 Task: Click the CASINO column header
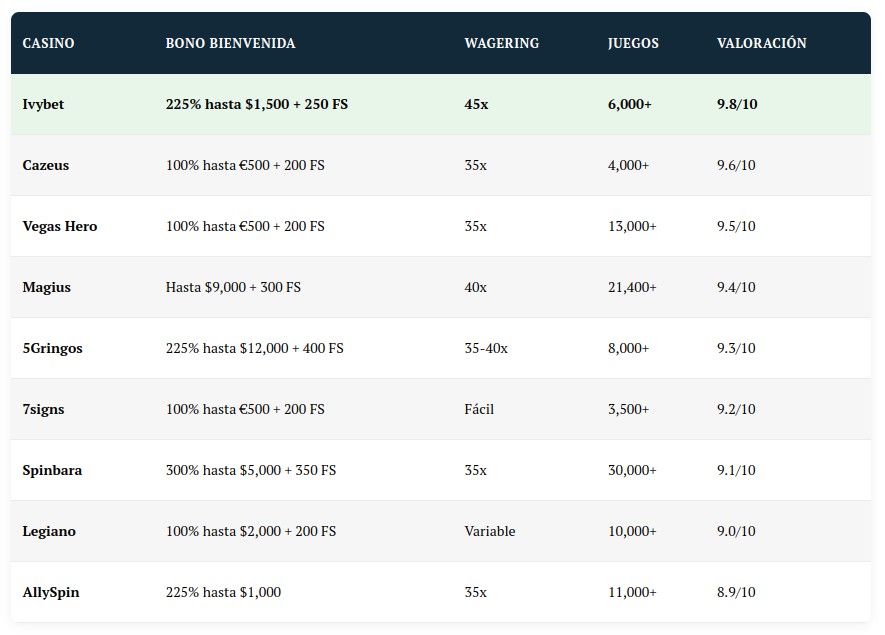tap(48, 43)
